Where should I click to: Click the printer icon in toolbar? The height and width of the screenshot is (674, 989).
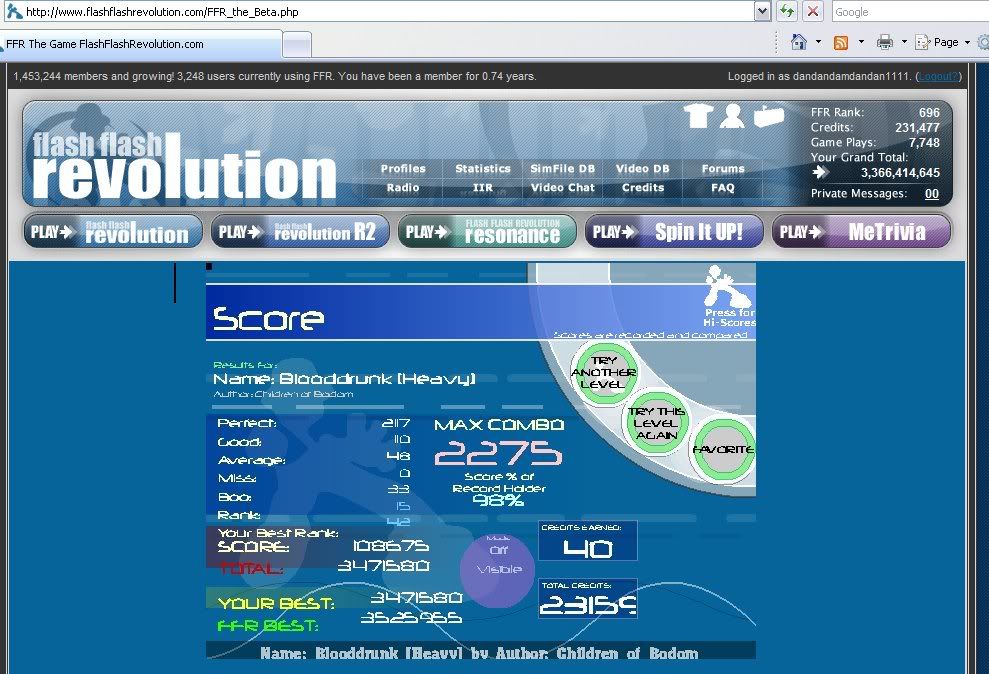click(x=884, y=42)
